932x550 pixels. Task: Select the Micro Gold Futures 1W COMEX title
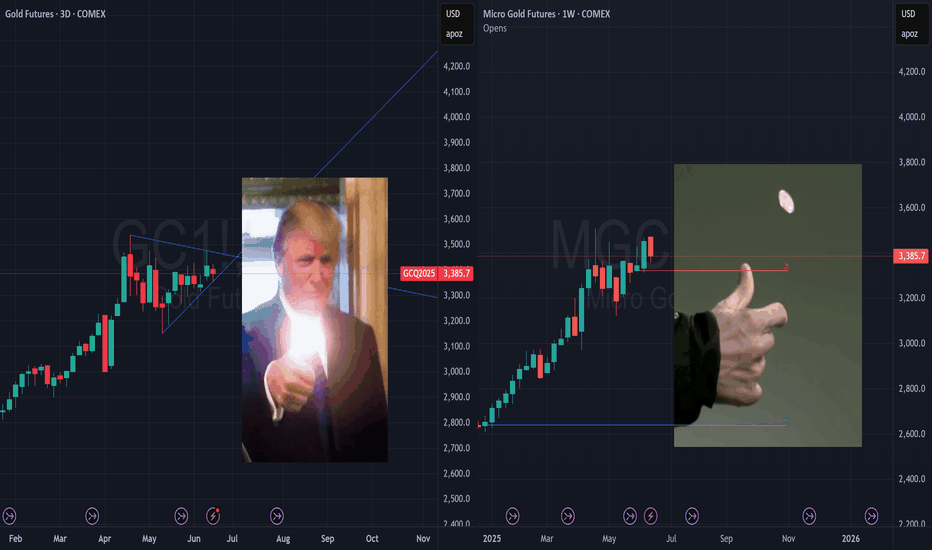pyautogui.click(x=546, y=14)
